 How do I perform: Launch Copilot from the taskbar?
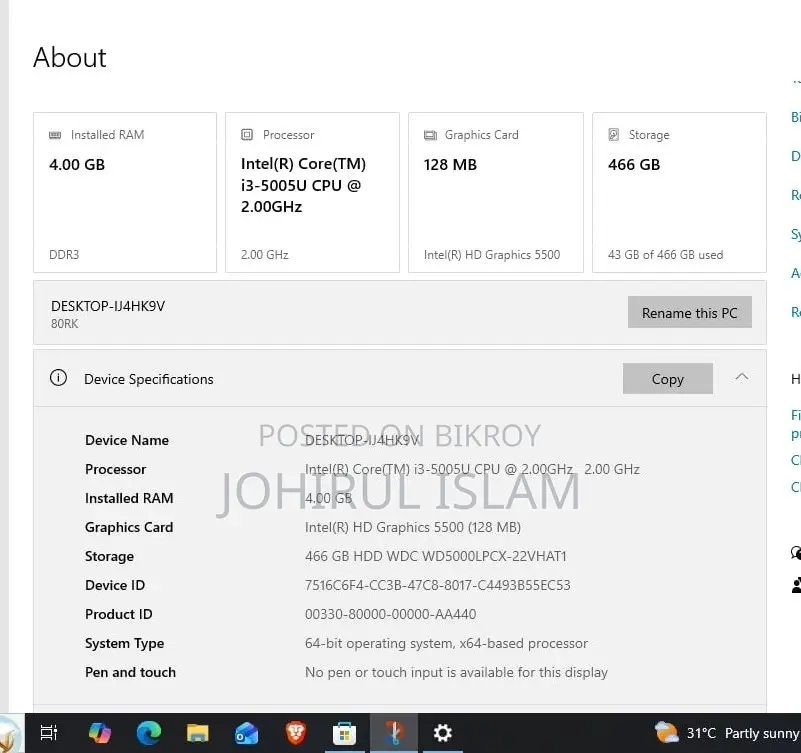100,733
